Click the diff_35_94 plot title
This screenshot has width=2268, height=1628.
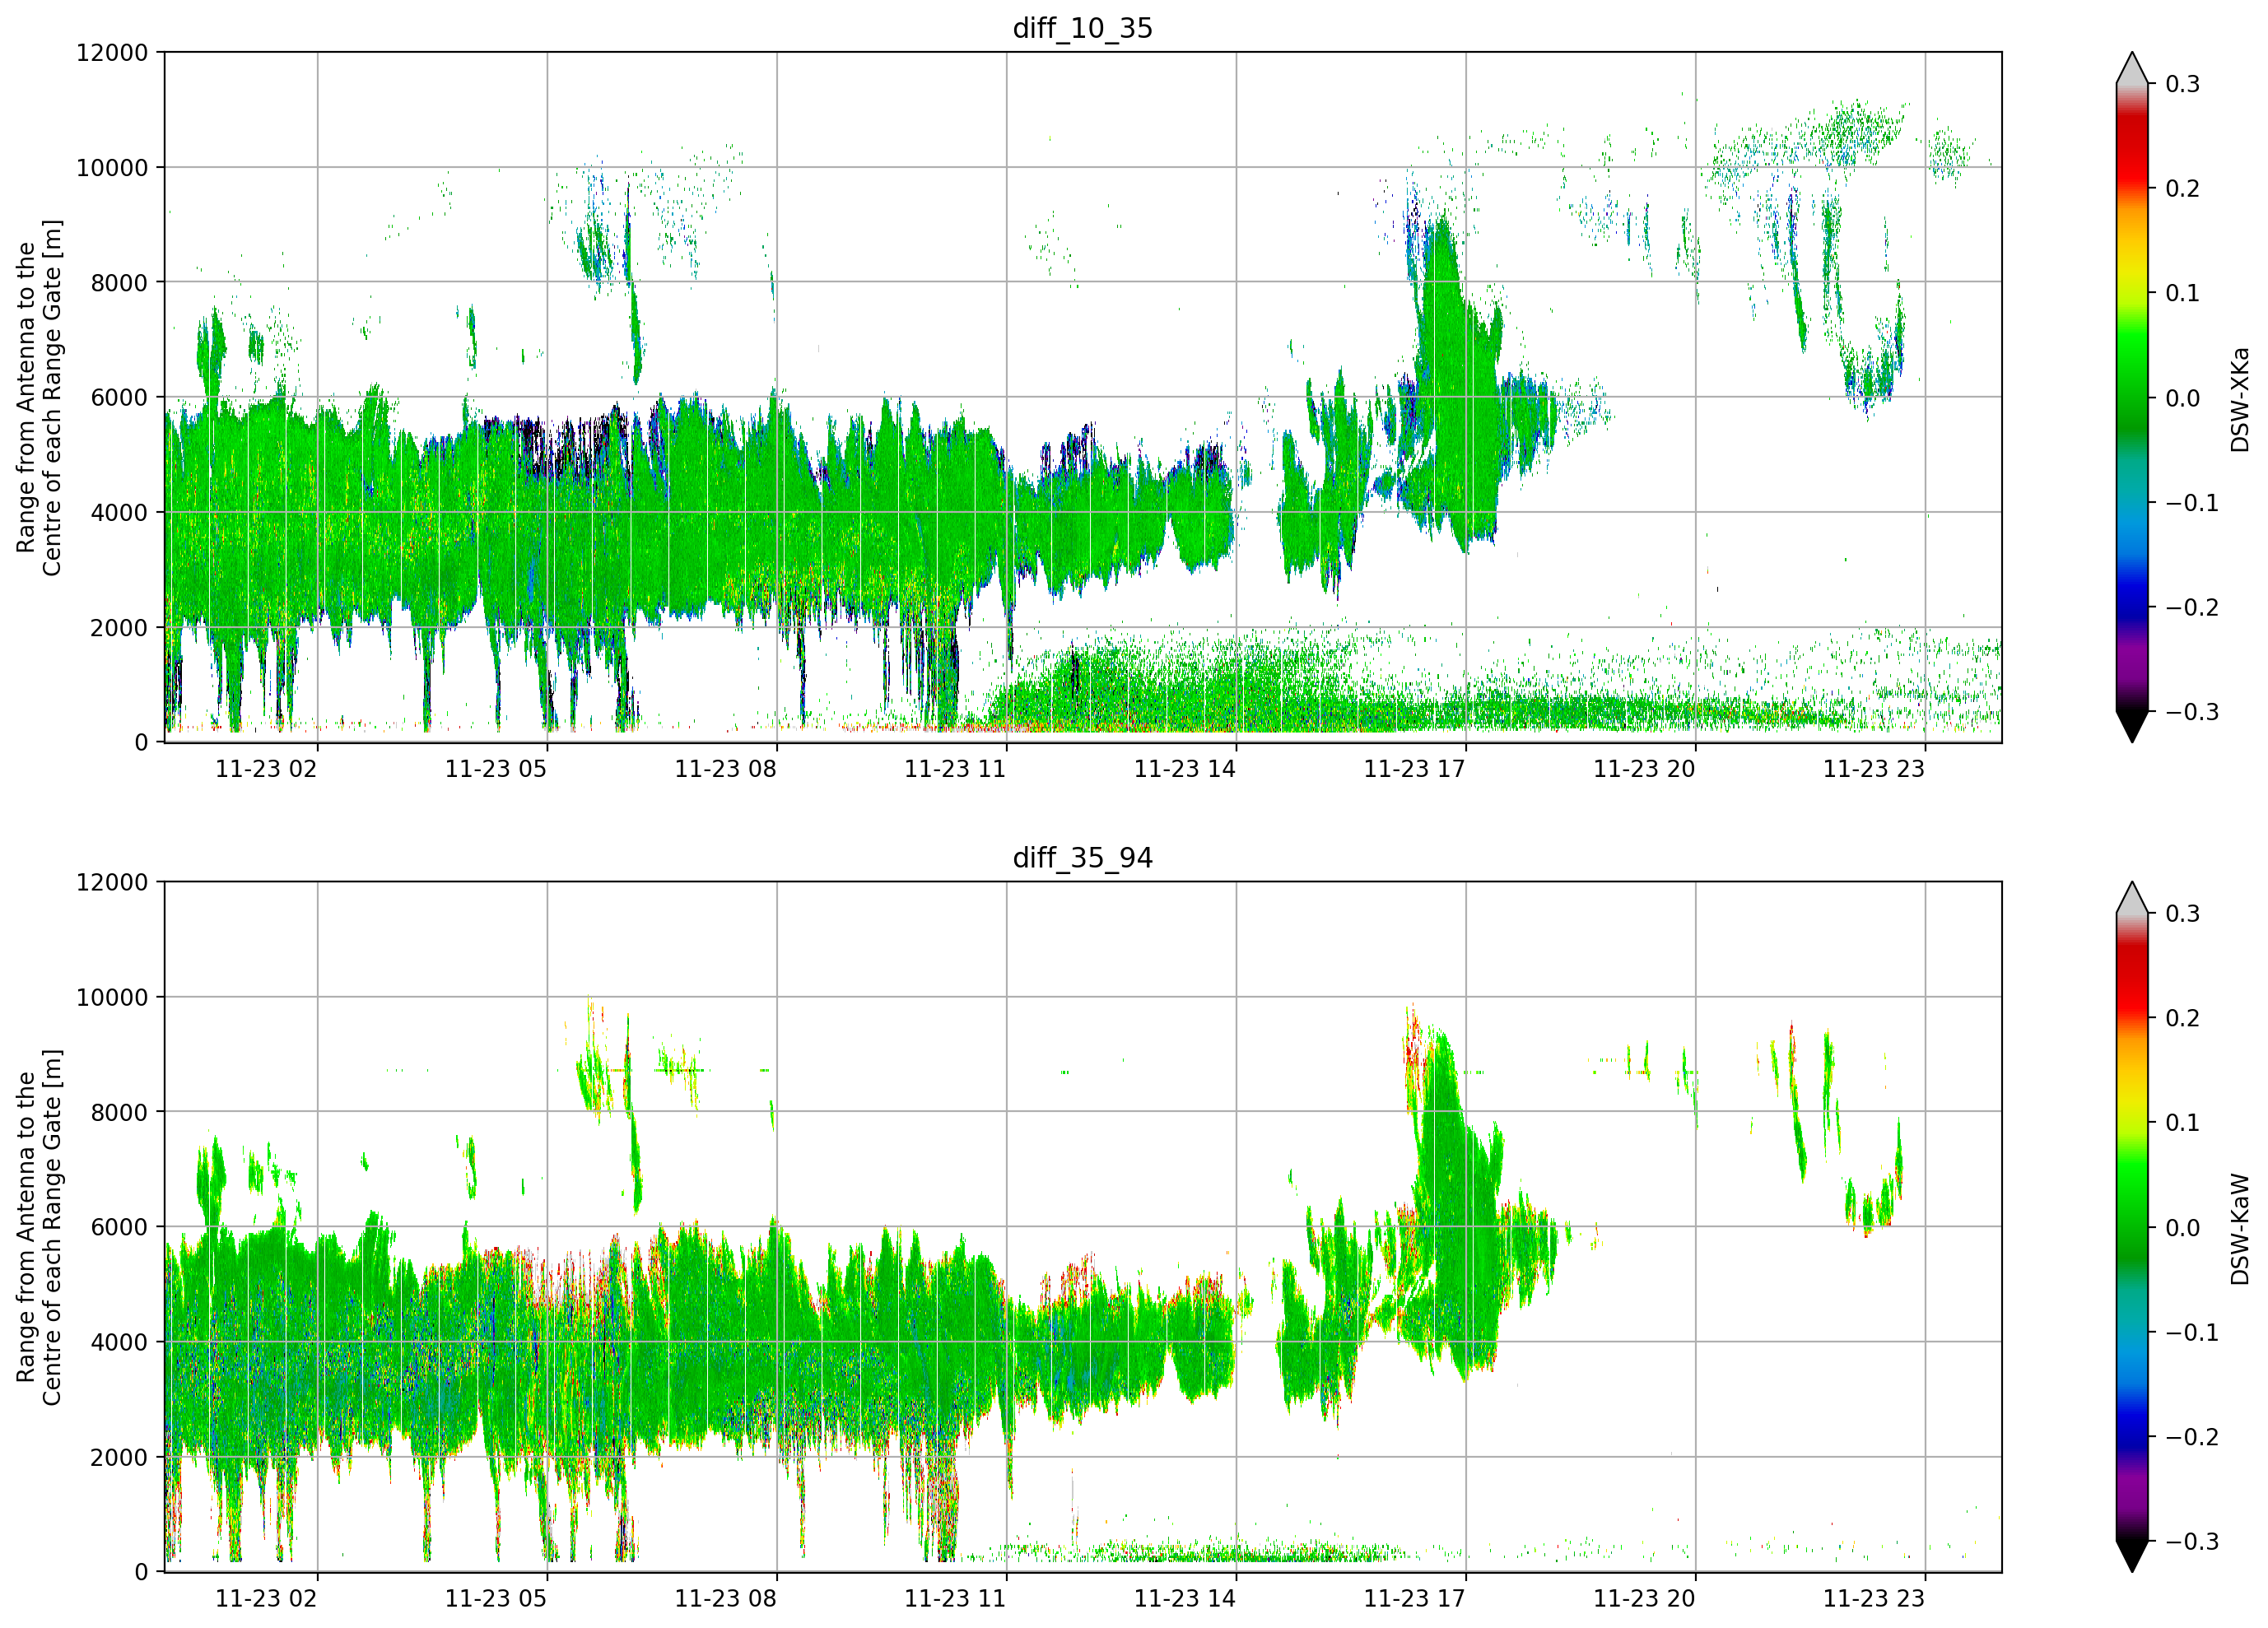[x=1082, y=857]
